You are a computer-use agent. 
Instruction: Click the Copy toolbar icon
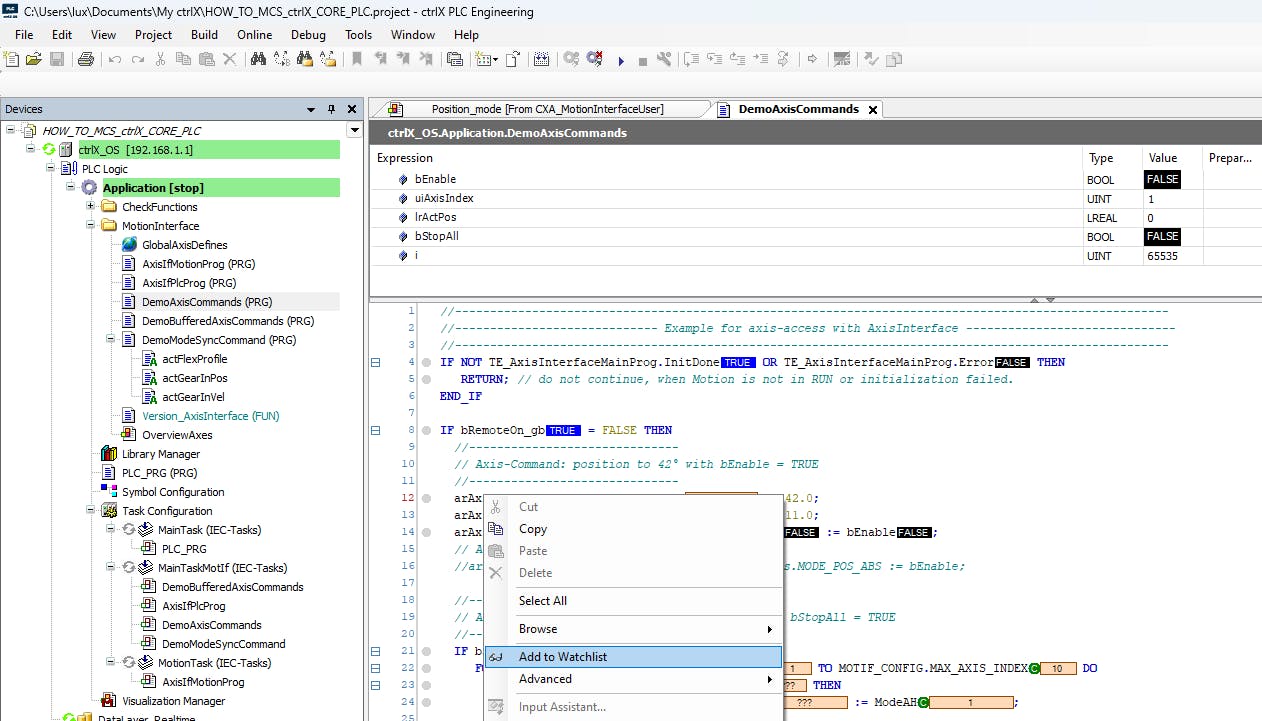pyautogui.click(x=183, y=60)
